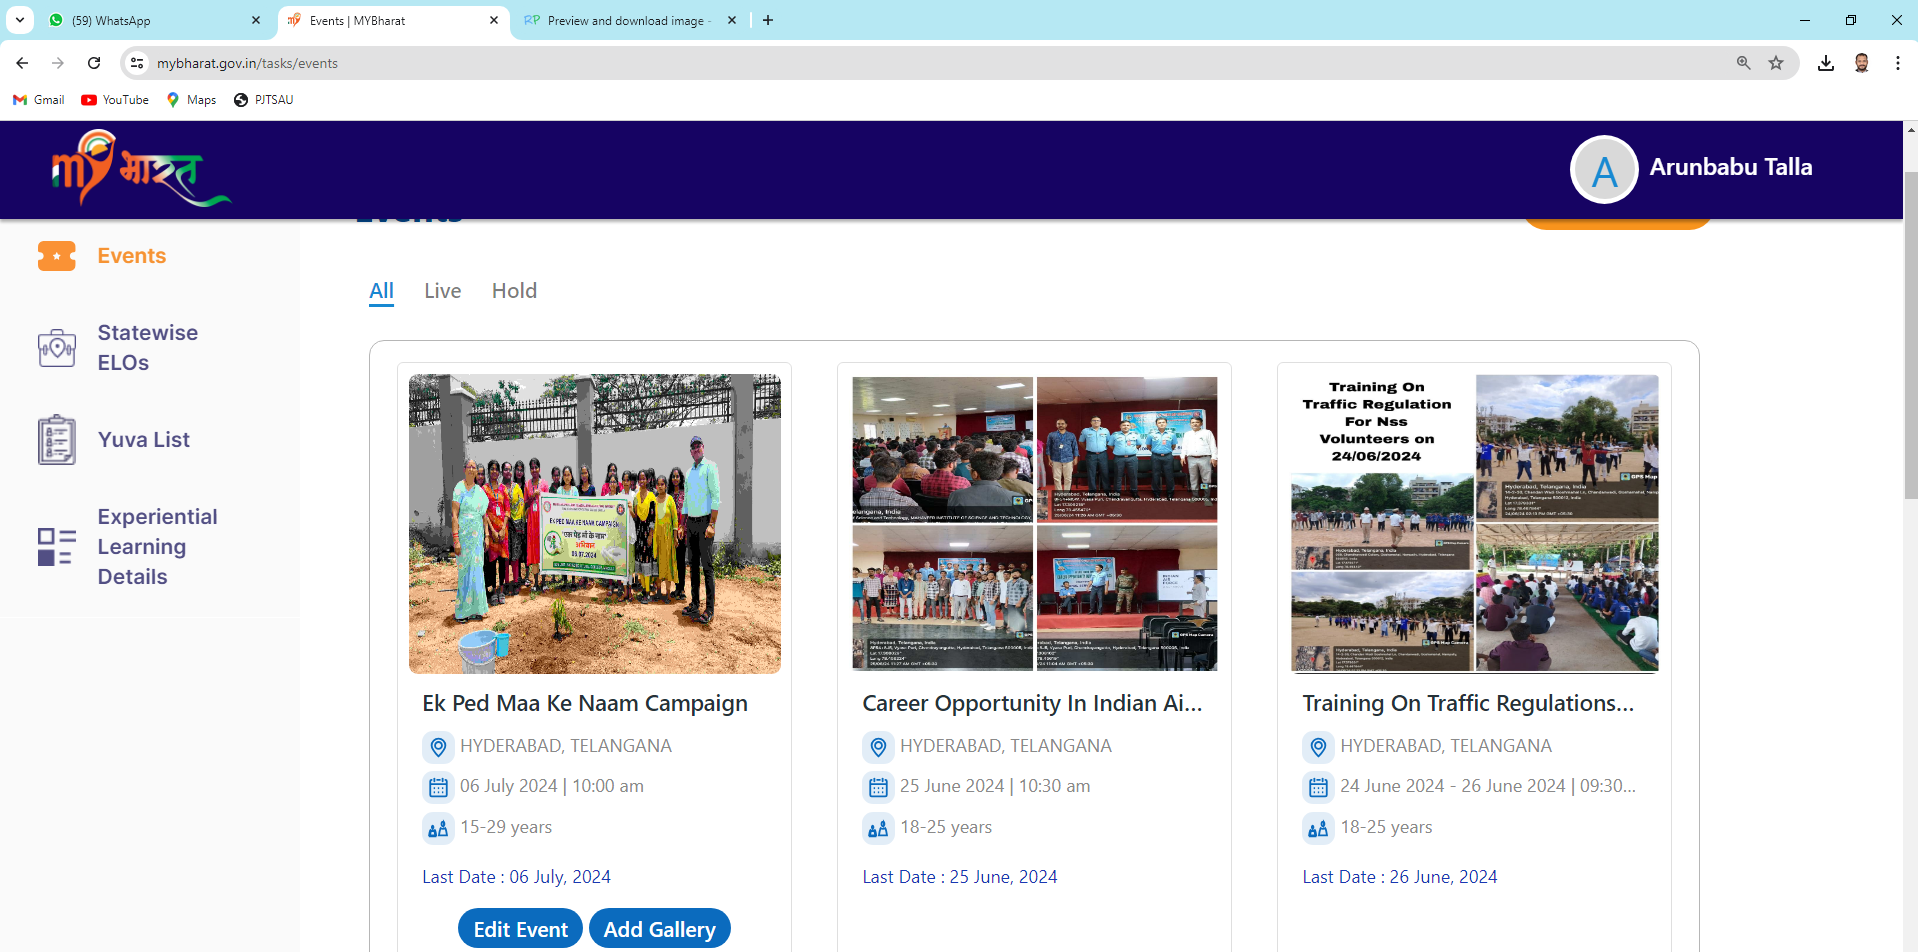
Task: Click location pin icon on Career Opportunity card
Action: pos(878,746)
